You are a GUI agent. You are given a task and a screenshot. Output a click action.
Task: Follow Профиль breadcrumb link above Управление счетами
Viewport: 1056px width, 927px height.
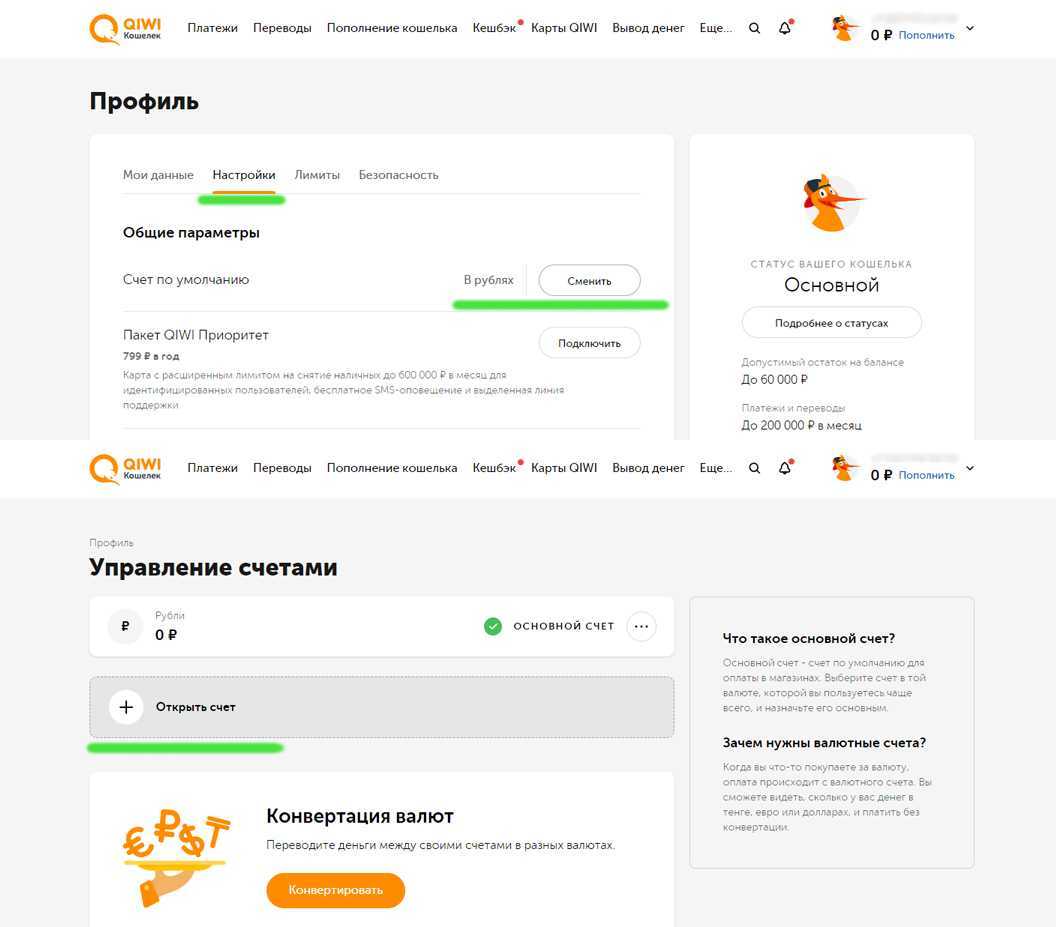111,543
